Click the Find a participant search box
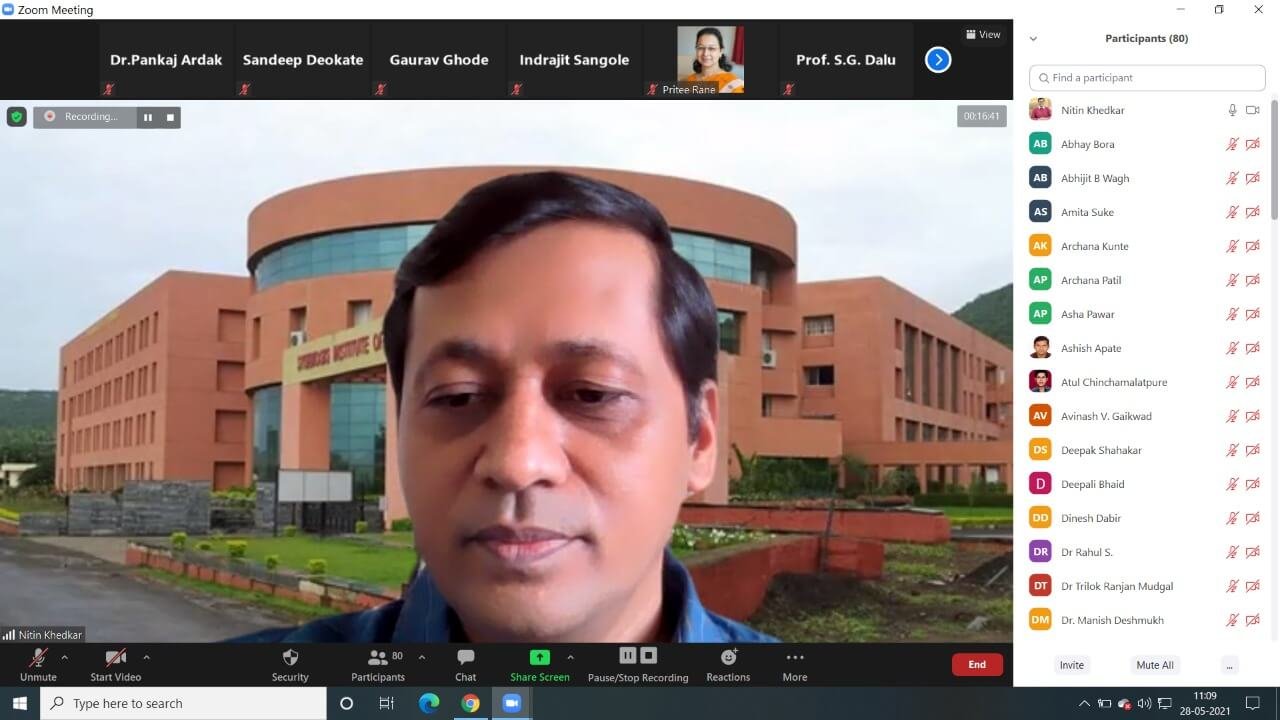This screenshot has height=720, width=1280. (1147, 77)
